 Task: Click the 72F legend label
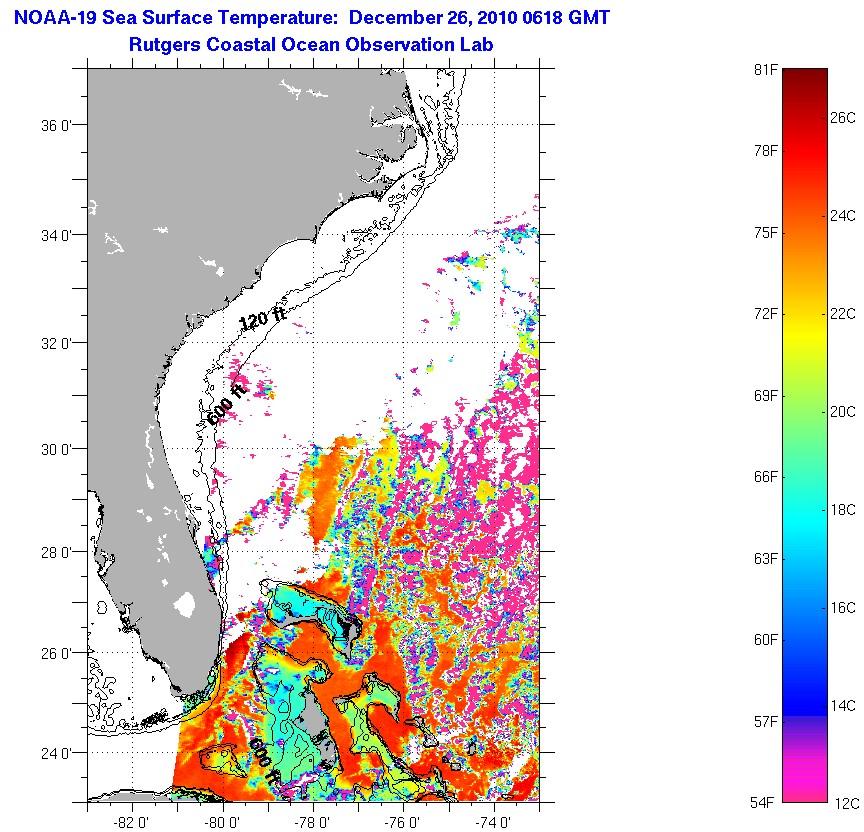tap(766, 314)
